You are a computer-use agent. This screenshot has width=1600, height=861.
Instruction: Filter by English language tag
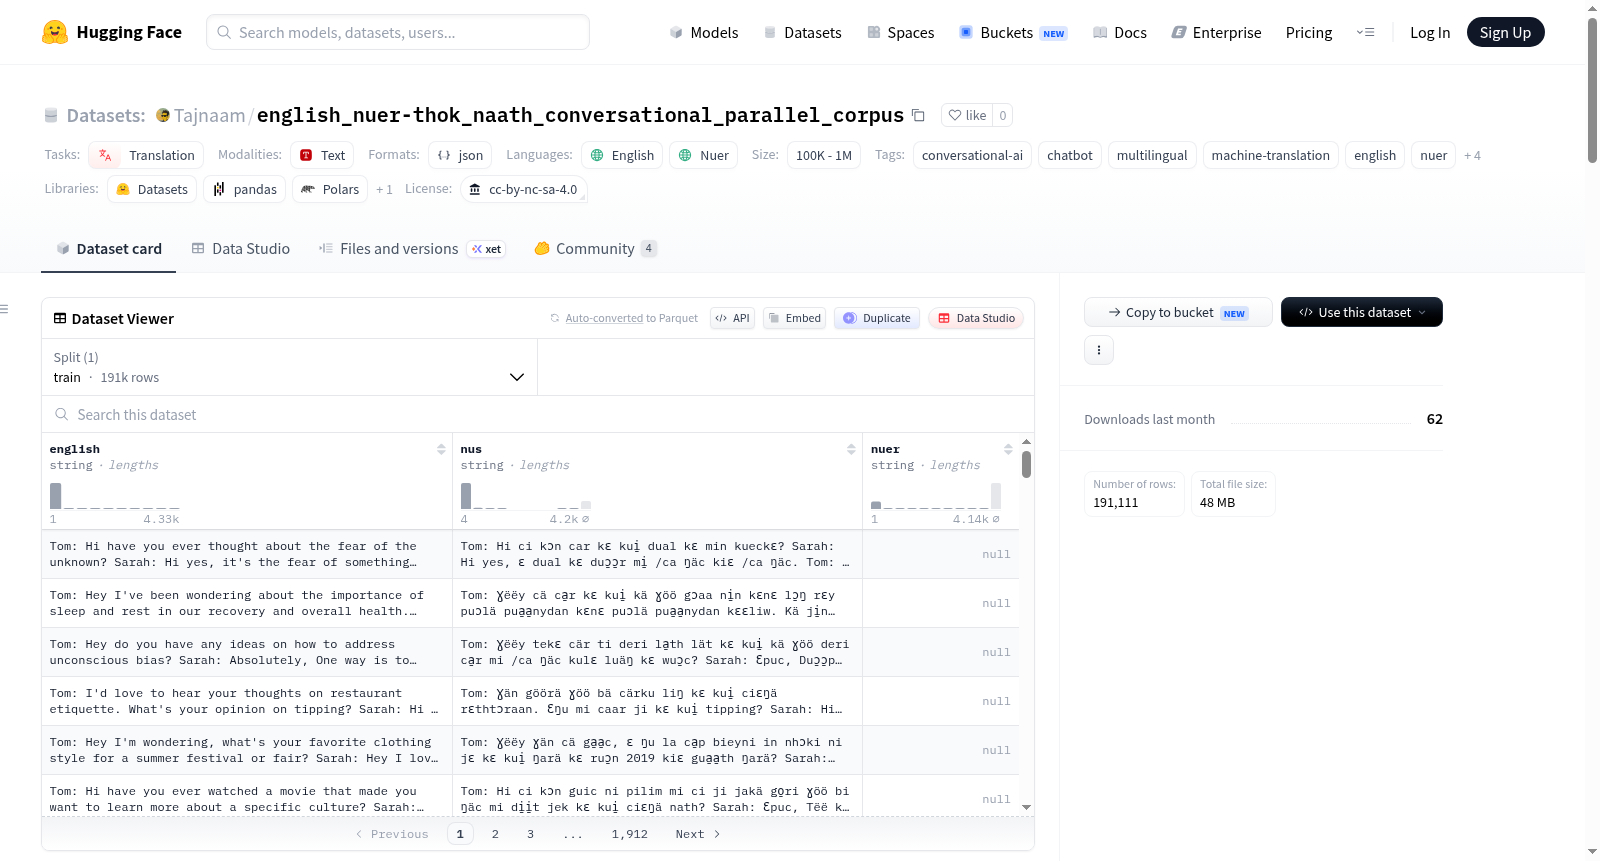(x=622, y=155)
